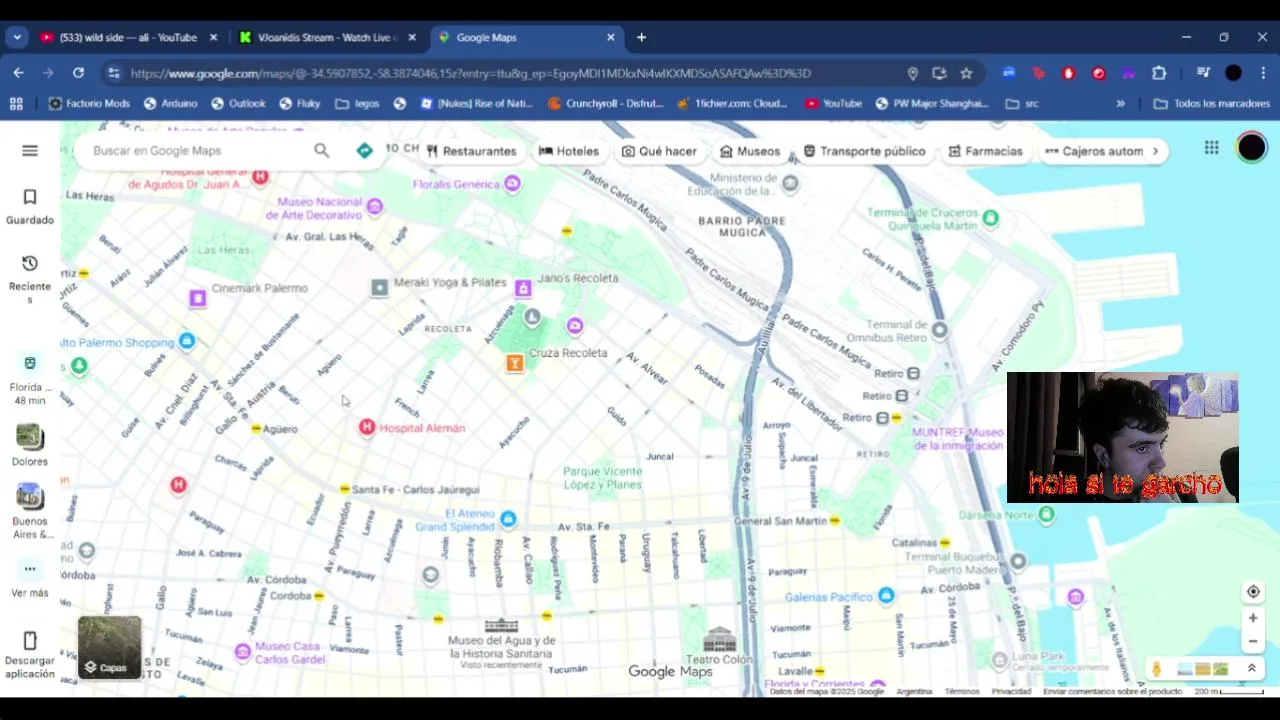Select the Transporte público chip
The image size is (1280, 720).
pos(864,151)
